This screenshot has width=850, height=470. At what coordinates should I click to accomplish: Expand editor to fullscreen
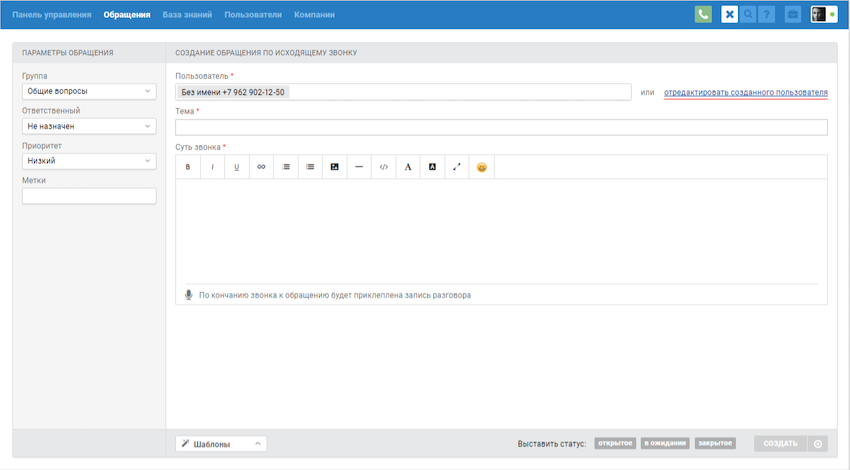[456, 167]
